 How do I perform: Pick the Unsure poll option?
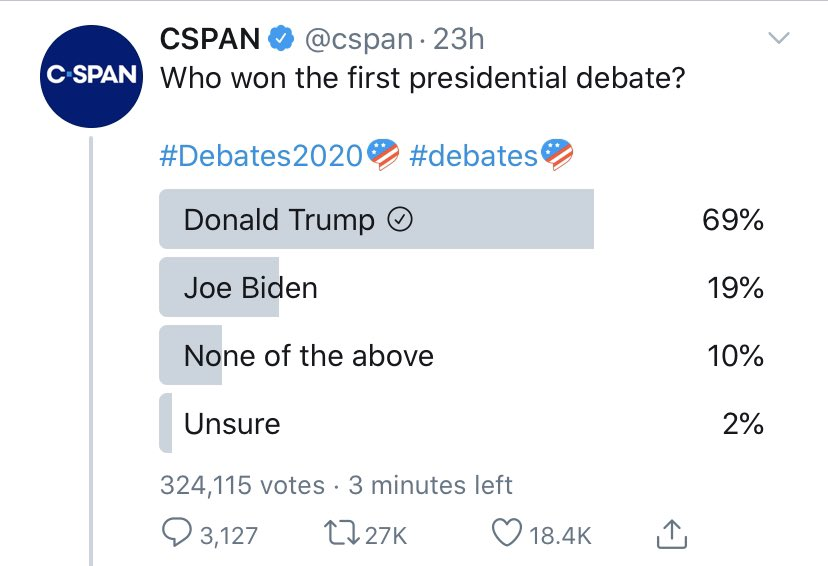(232, 424)
